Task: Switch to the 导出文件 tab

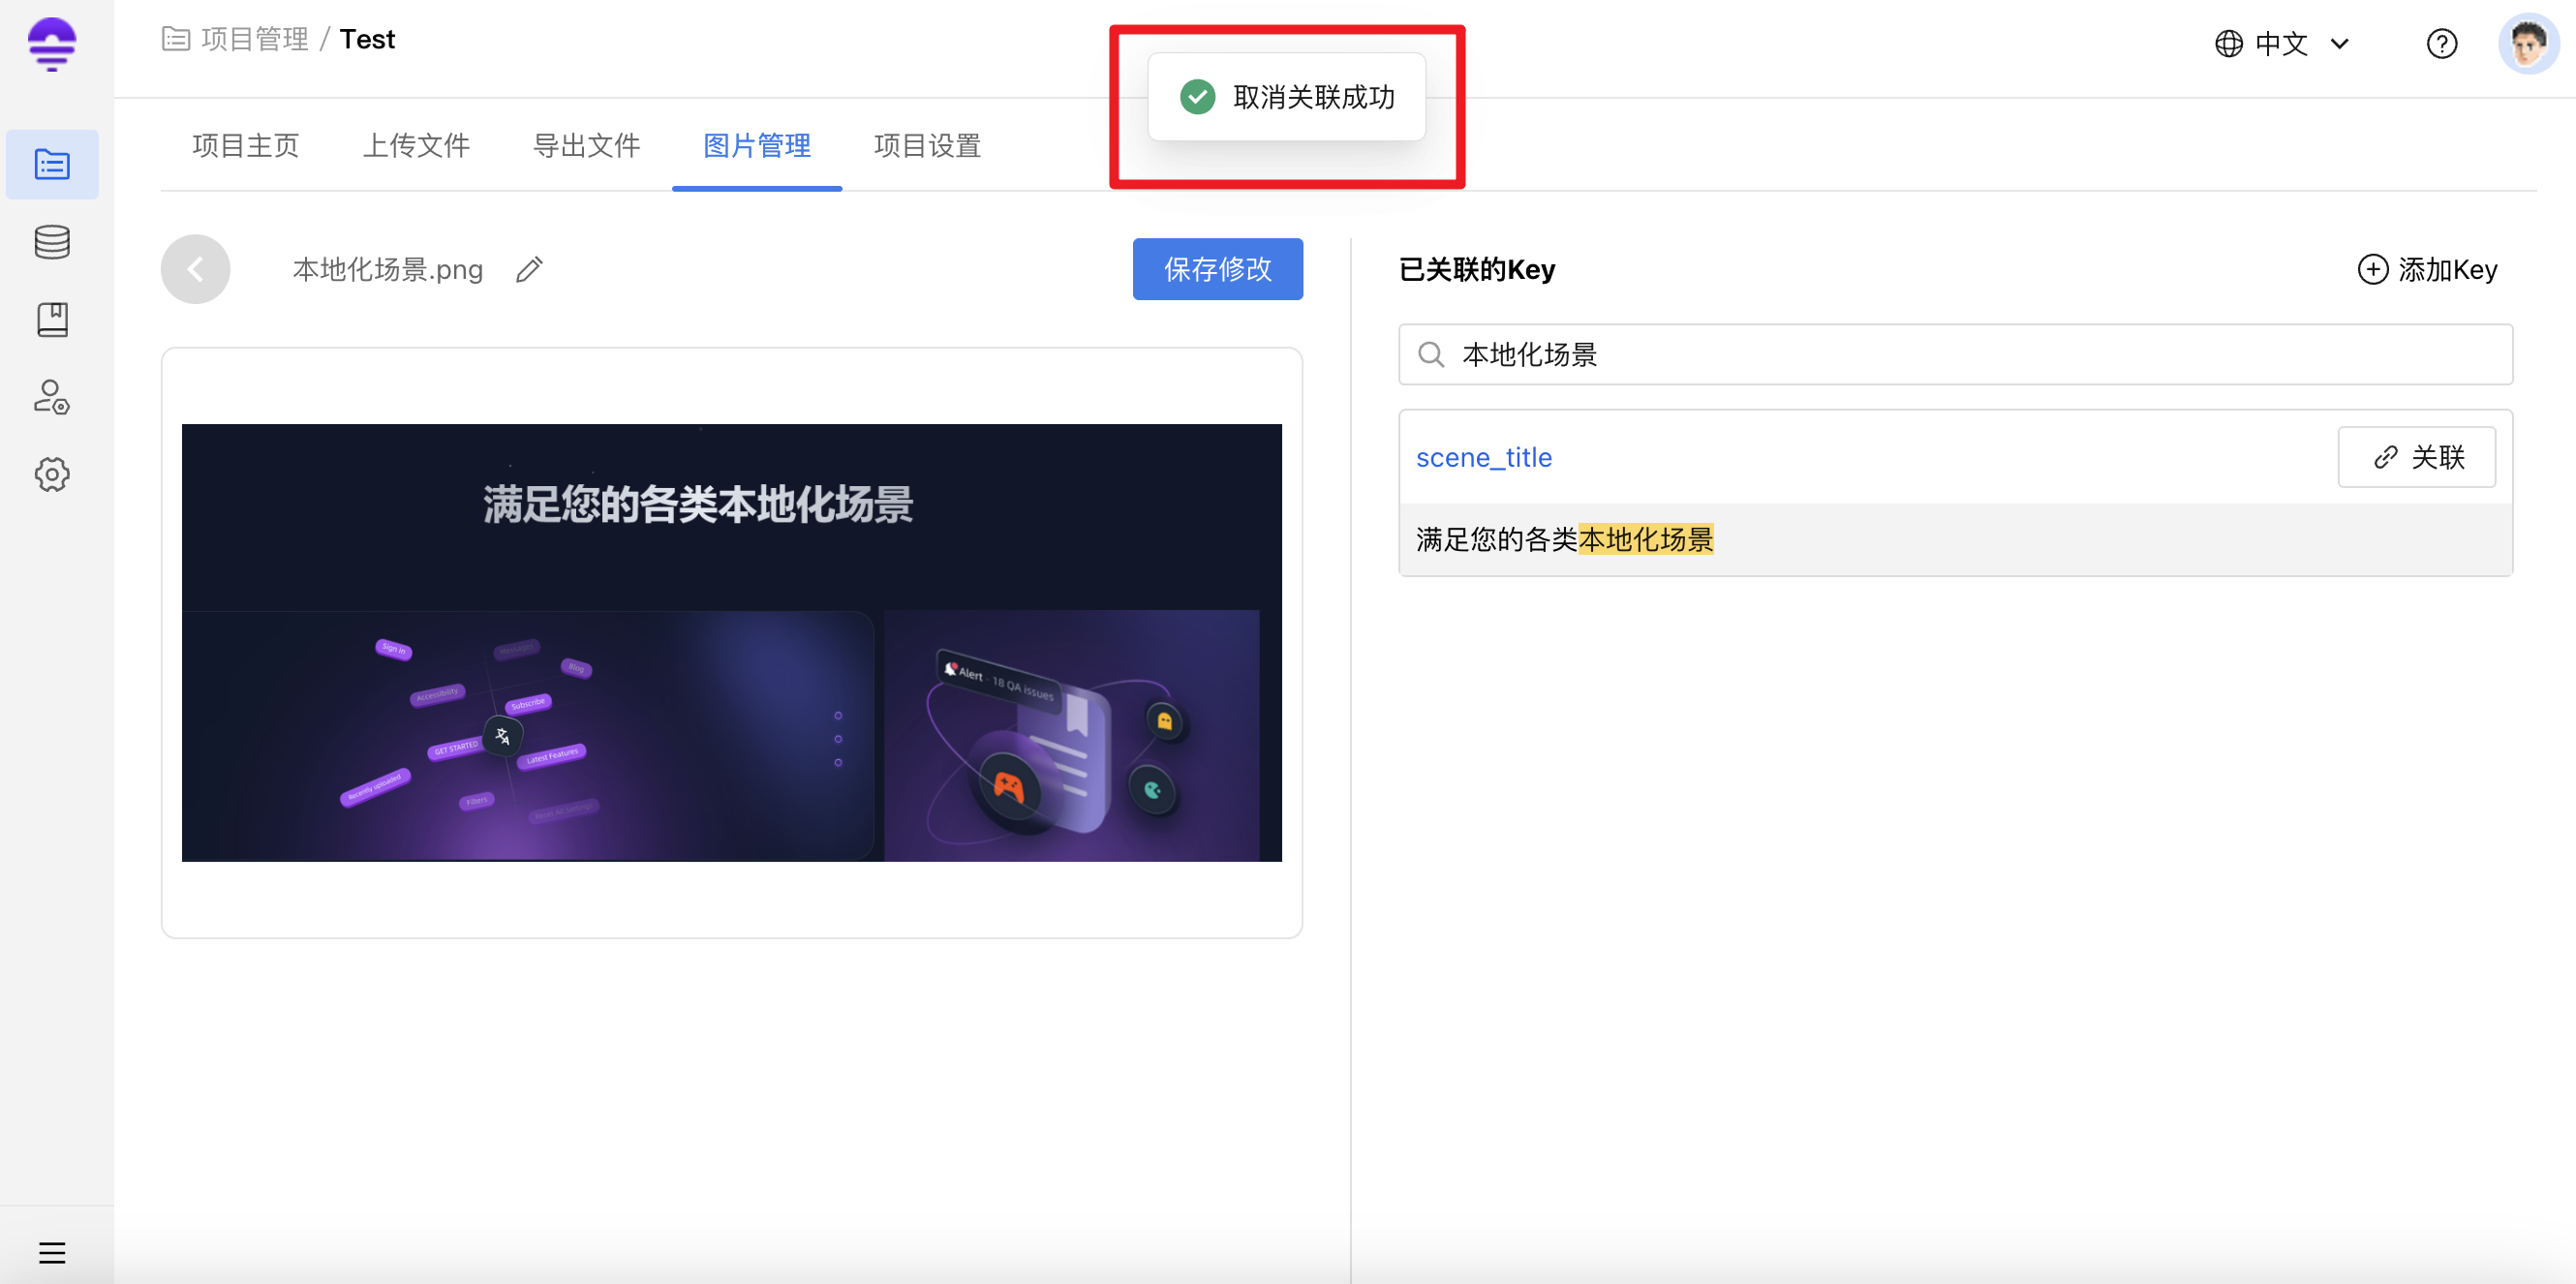Action: (587, 146)
